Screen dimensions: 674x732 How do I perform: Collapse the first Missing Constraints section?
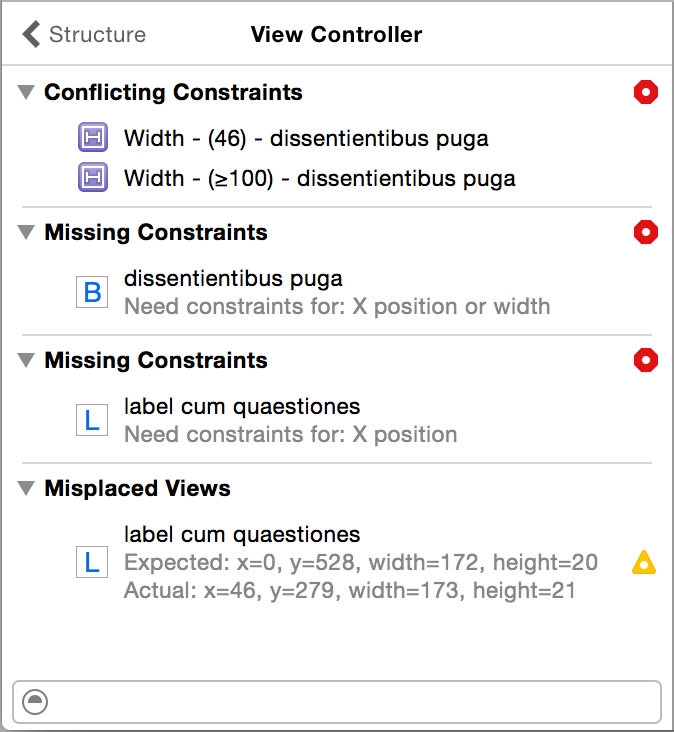coord(26,233)
